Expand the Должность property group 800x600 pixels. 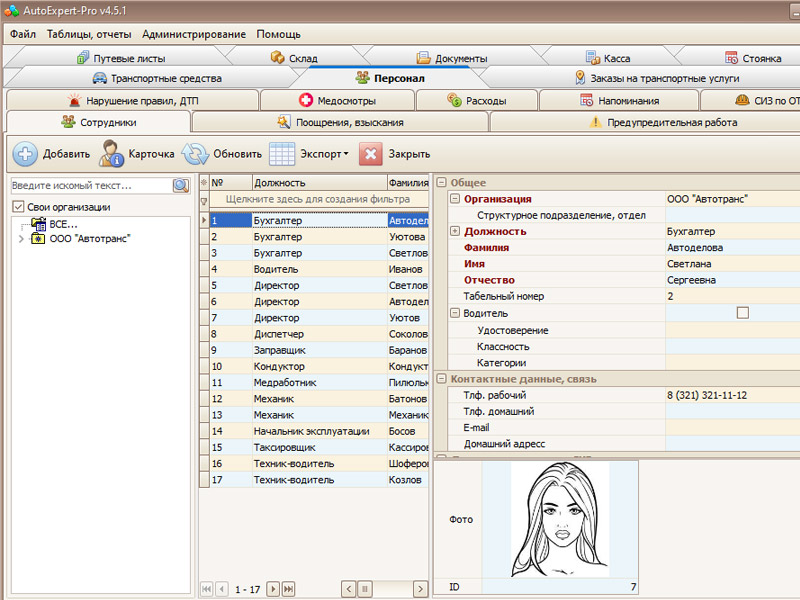[455, 231]
